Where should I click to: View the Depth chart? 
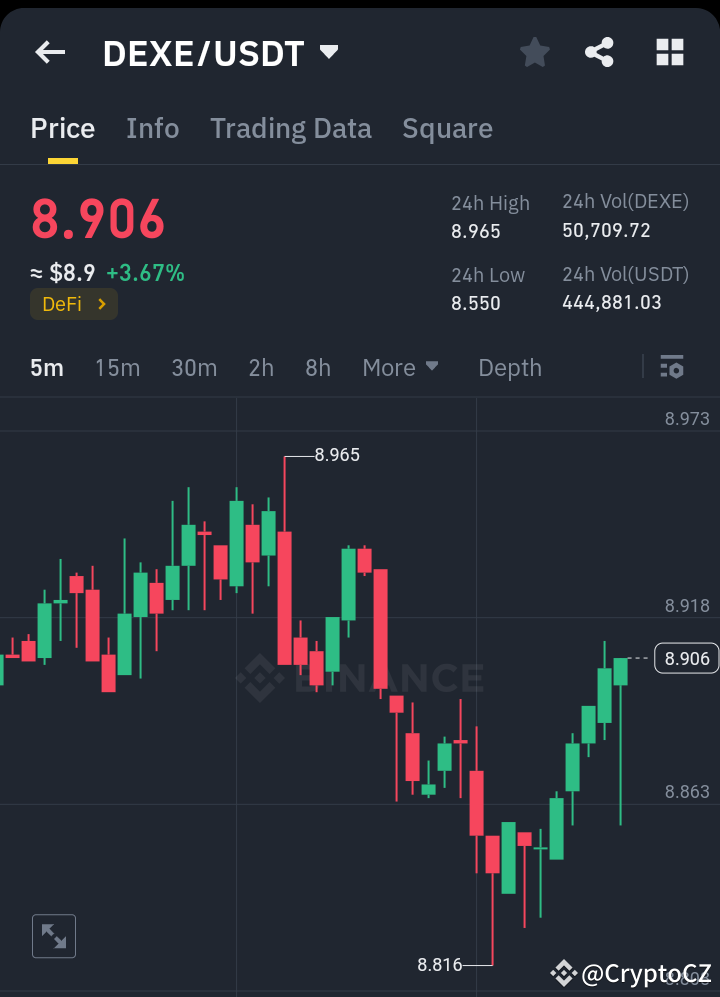510,368
